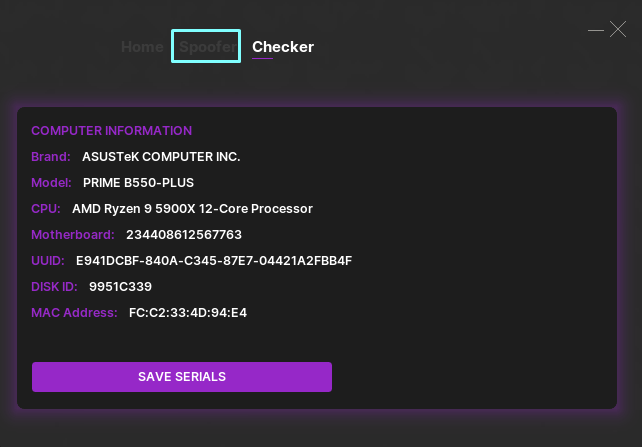The image size is (642, 447).
Task: Click the Motherboard label
Action: pyautogui.click(x=73, y=235)
